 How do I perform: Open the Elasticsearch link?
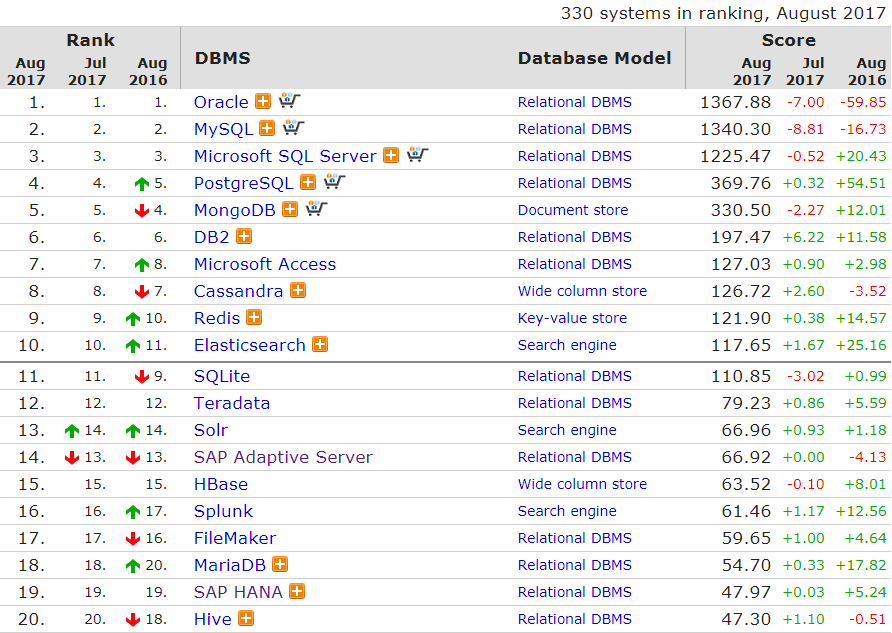coord(250,345)
